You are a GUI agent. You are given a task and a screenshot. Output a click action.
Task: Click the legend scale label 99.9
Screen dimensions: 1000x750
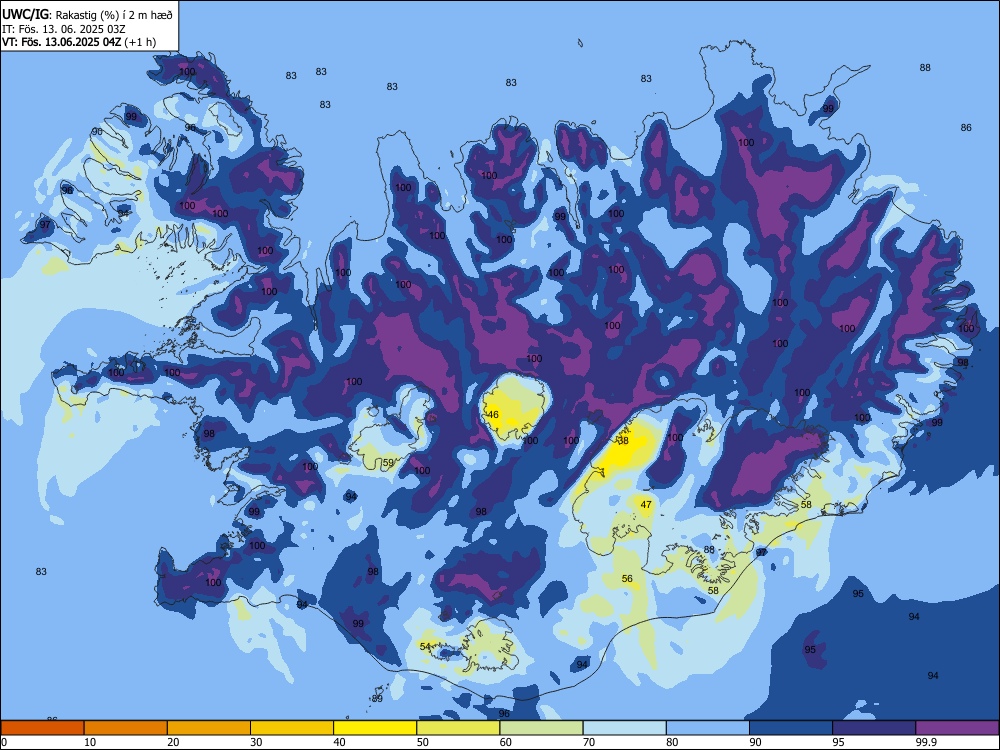point(925,742)
